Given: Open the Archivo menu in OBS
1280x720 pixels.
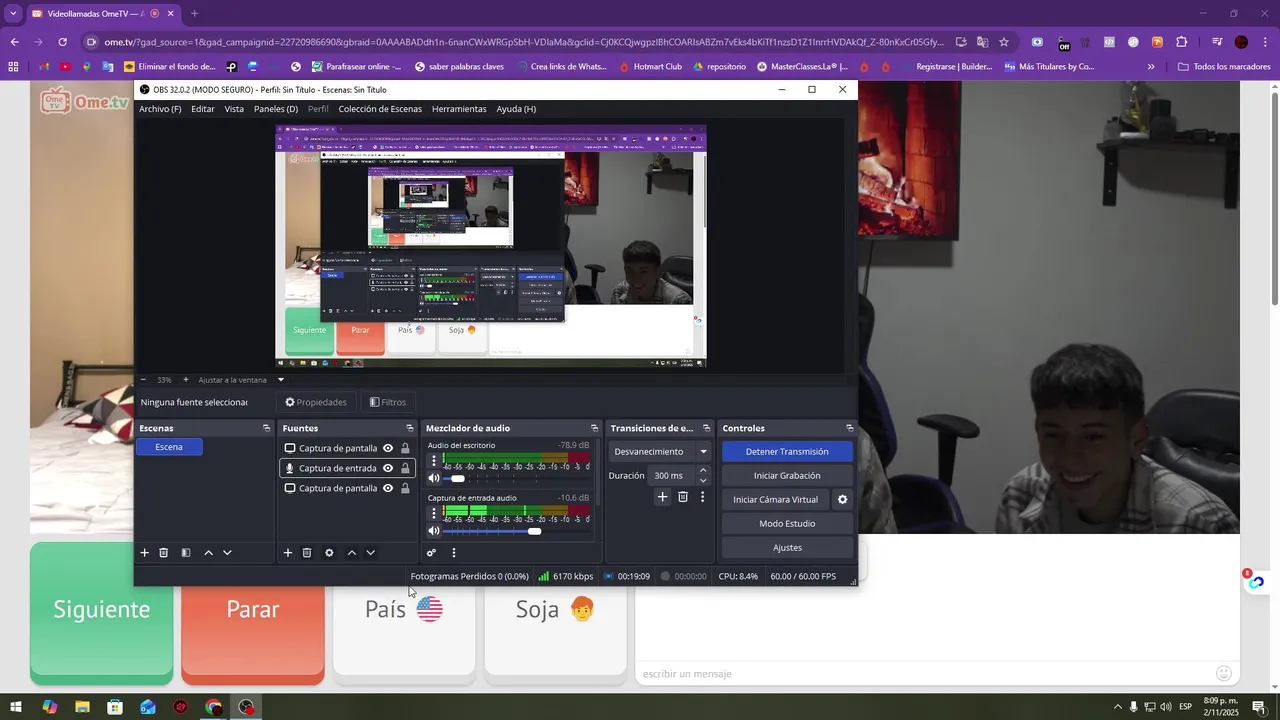Looking at the screenshot, I should coord(160,109).
